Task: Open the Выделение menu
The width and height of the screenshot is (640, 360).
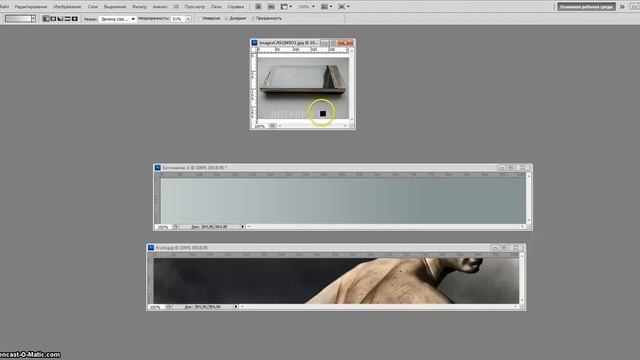Action: pos(115,7)
